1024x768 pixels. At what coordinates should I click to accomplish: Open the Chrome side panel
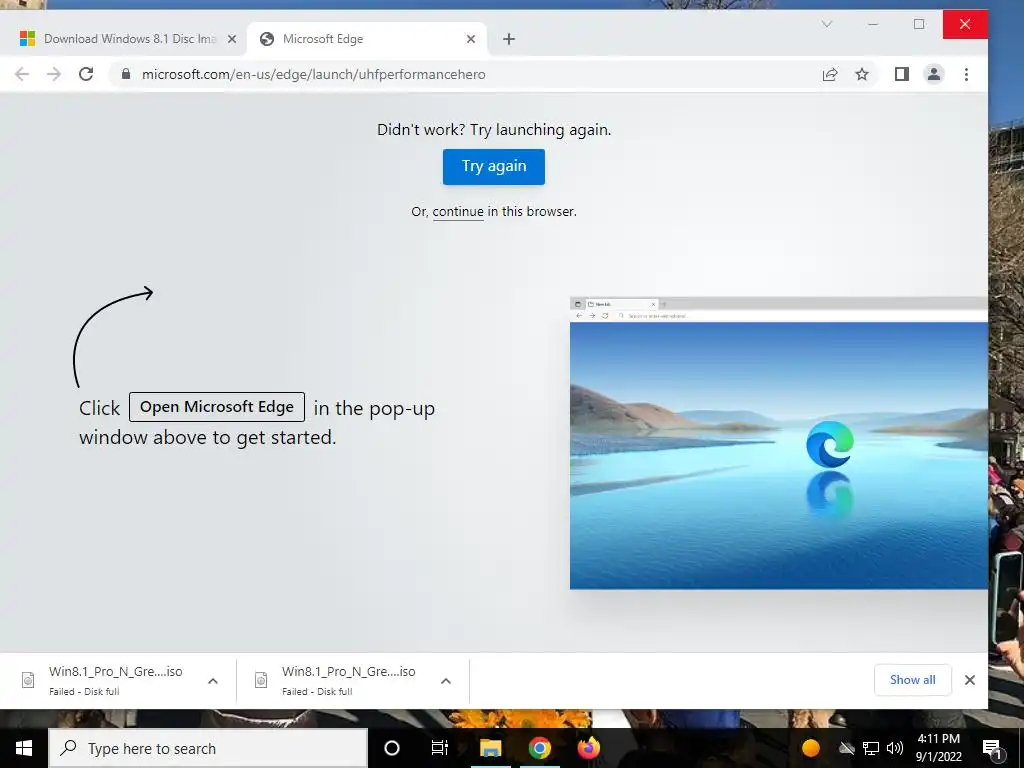(902, 74)
